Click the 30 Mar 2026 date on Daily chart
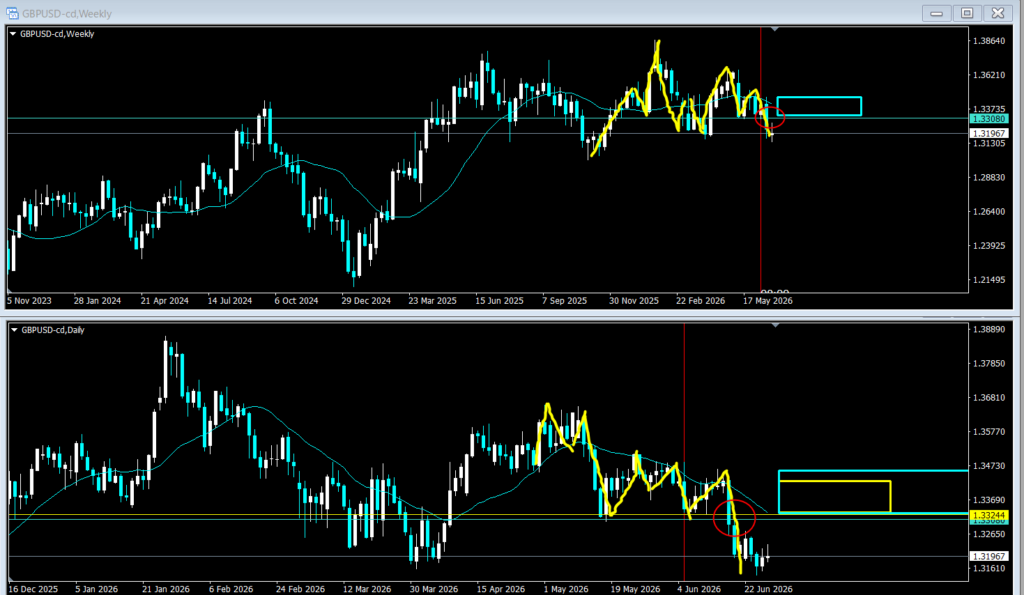 434,589
